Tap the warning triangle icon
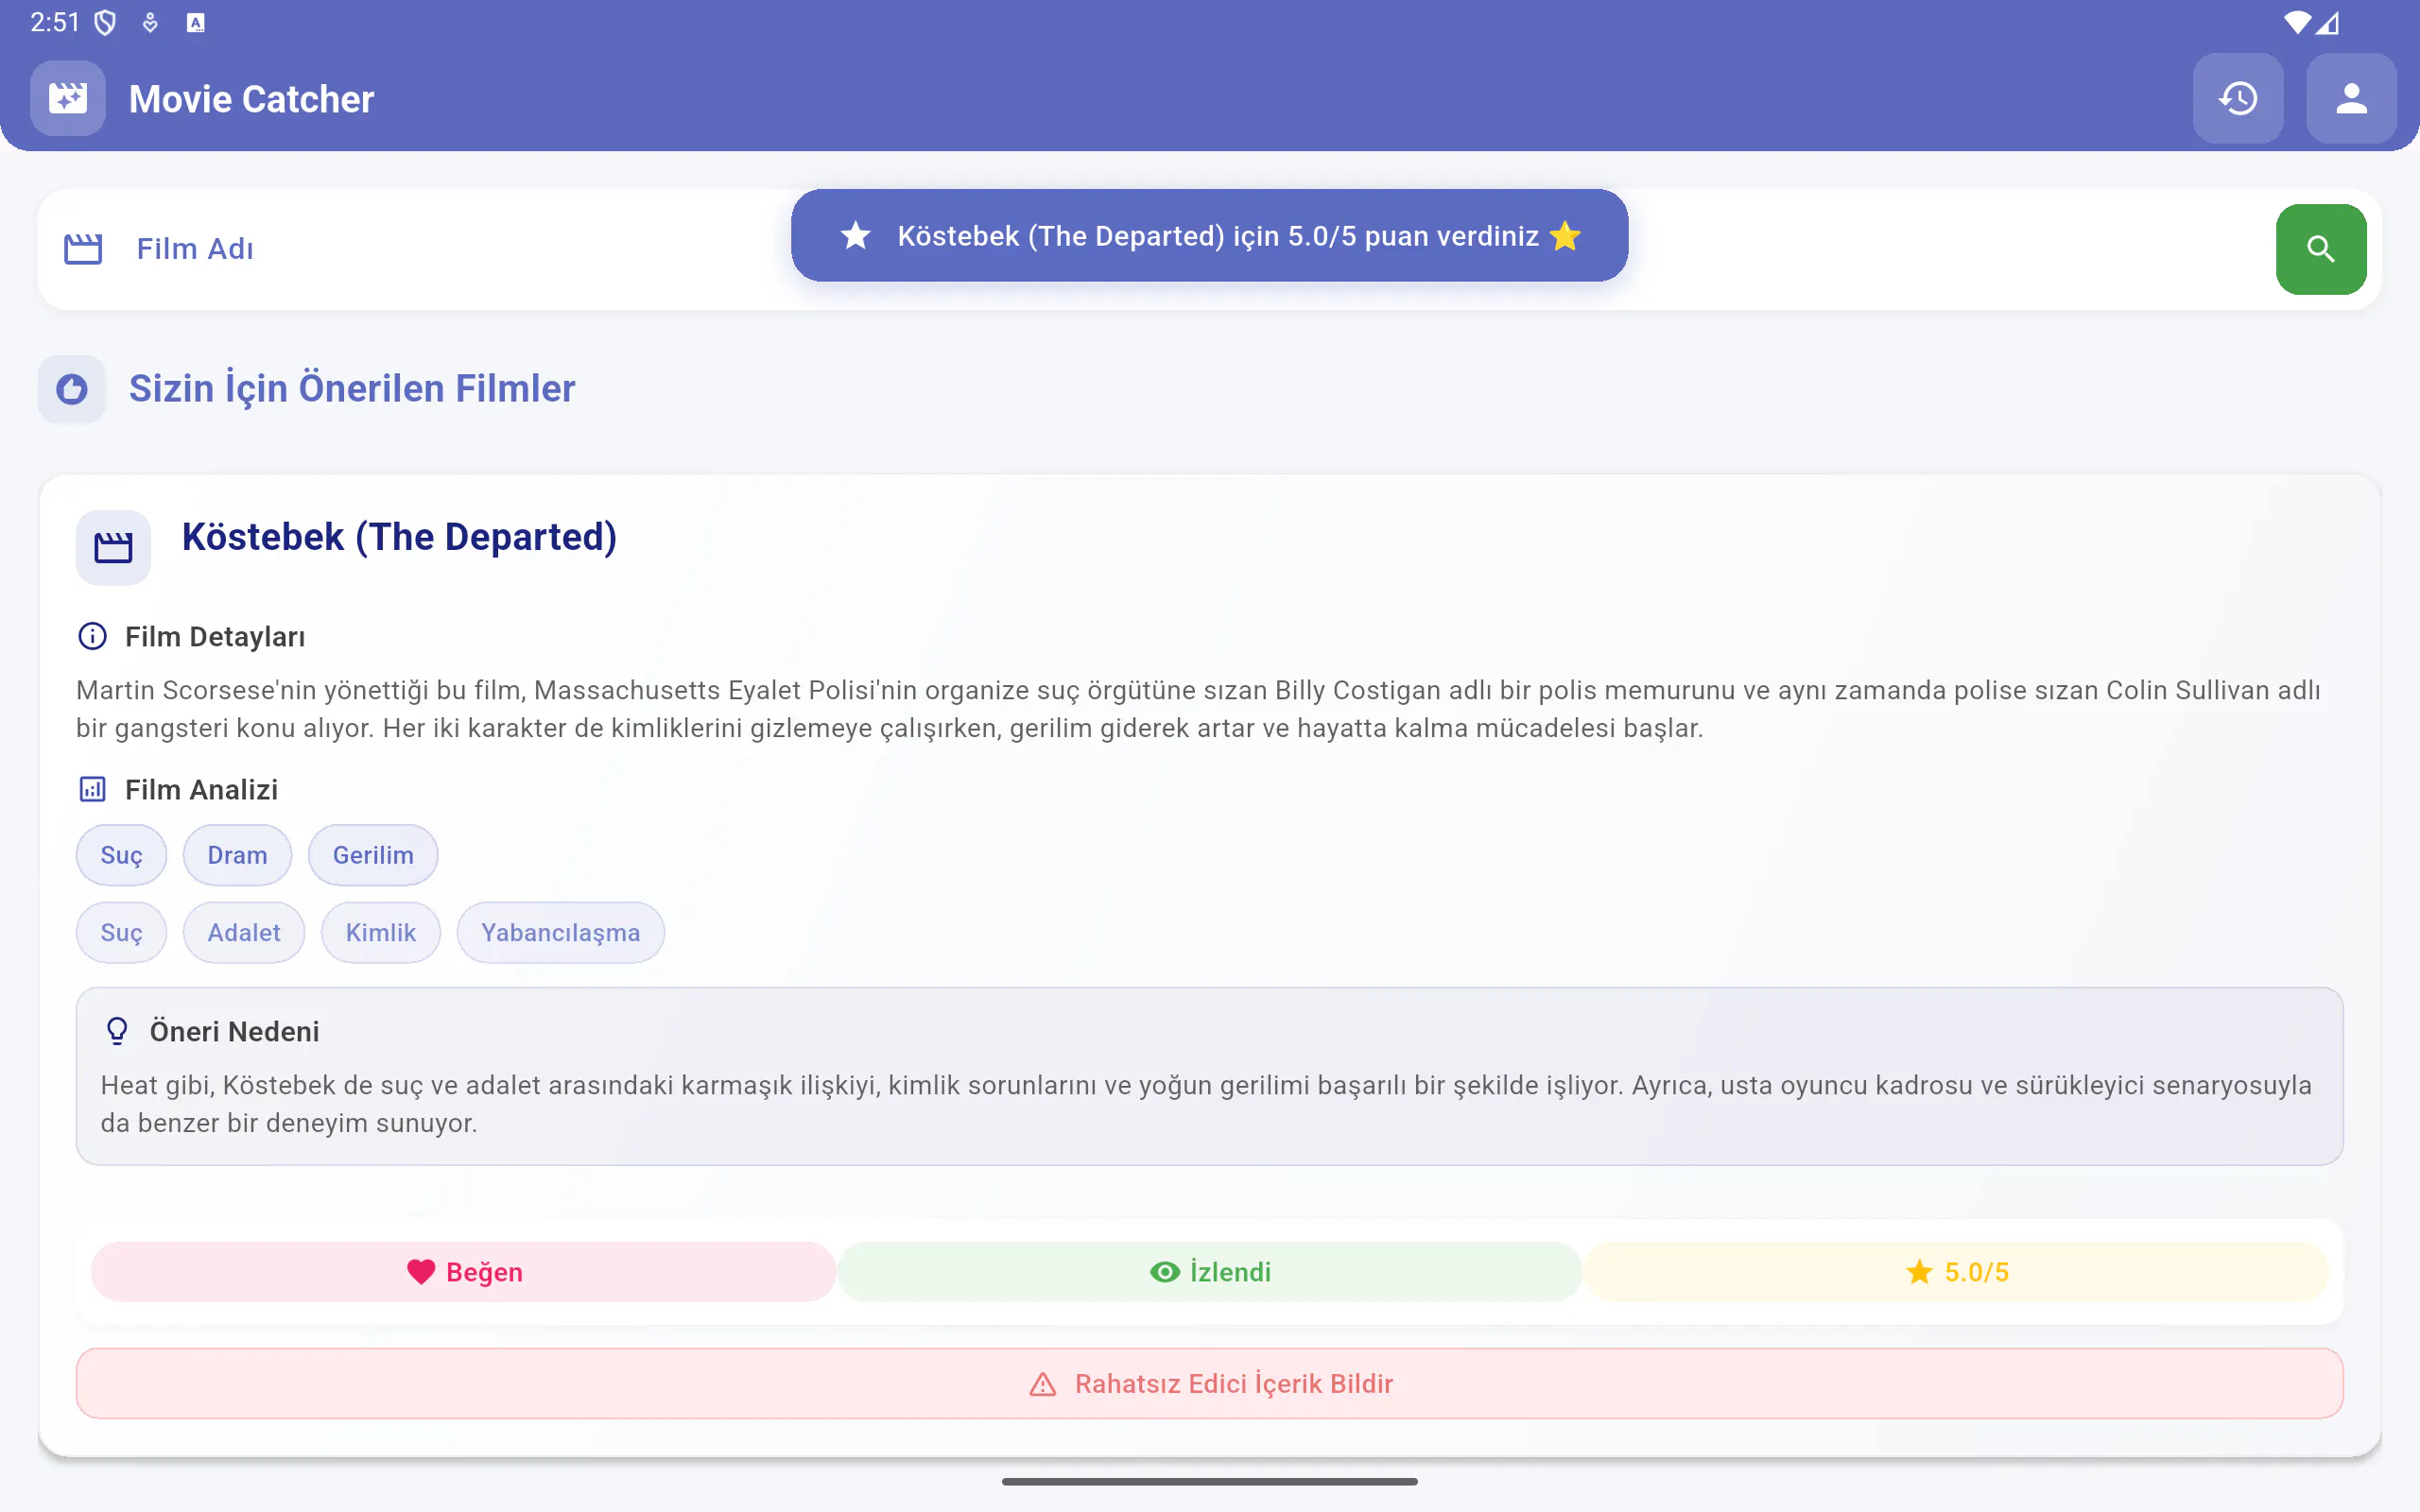 (1043, 1384)
